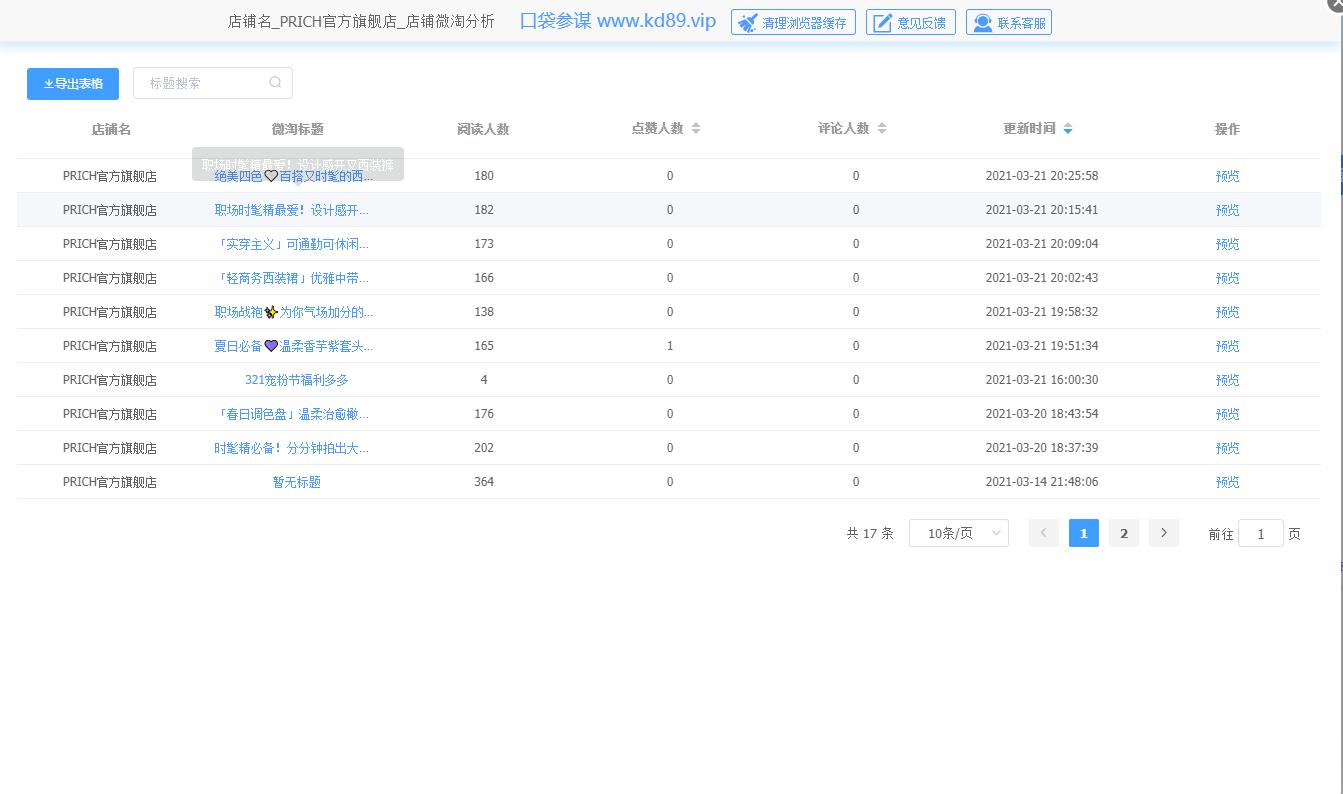Sort by 点赞人数 ascending arrow
Screen dimensions: 1343x794
pyautogui.click(x=696, y=124)
